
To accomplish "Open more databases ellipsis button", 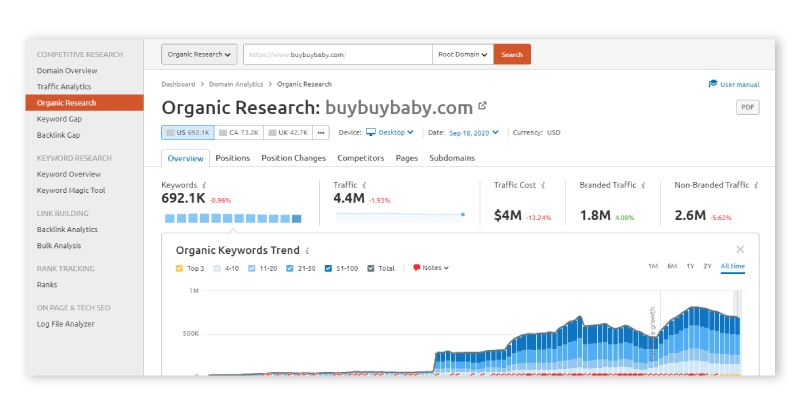I will [320, 133].
